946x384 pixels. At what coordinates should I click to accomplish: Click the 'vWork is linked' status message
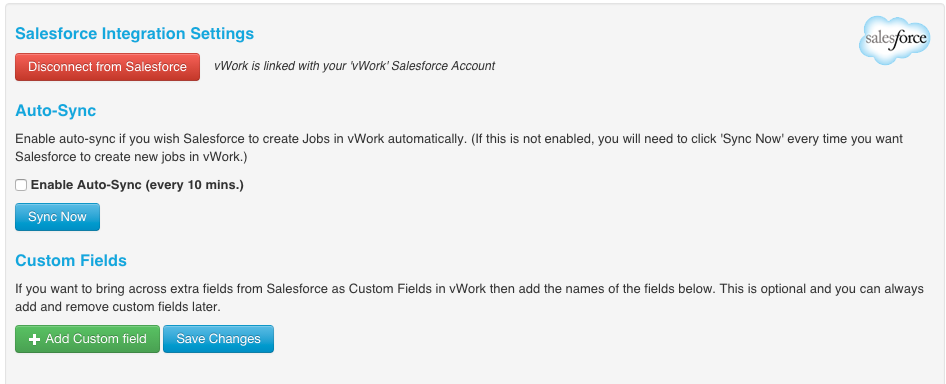pyautogui.click(x=355, y=66)
